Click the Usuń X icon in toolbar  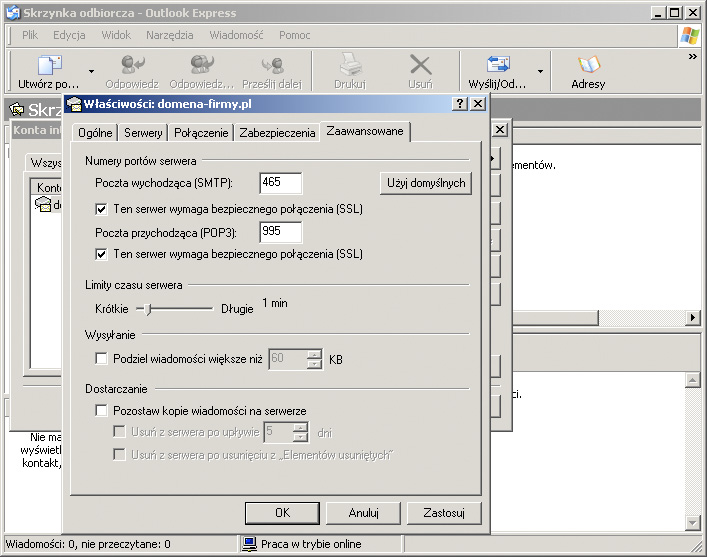pos(420,65)
